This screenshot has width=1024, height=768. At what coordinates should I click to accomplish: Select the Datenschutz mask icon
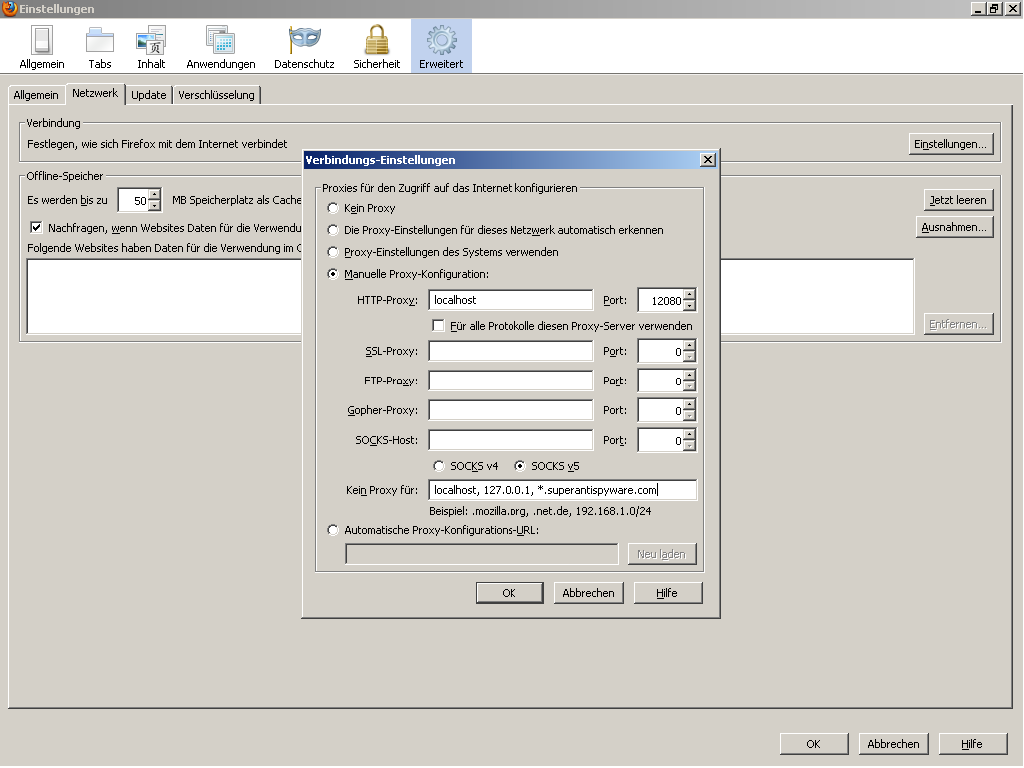pyautogui.click(x=304, y=47)
